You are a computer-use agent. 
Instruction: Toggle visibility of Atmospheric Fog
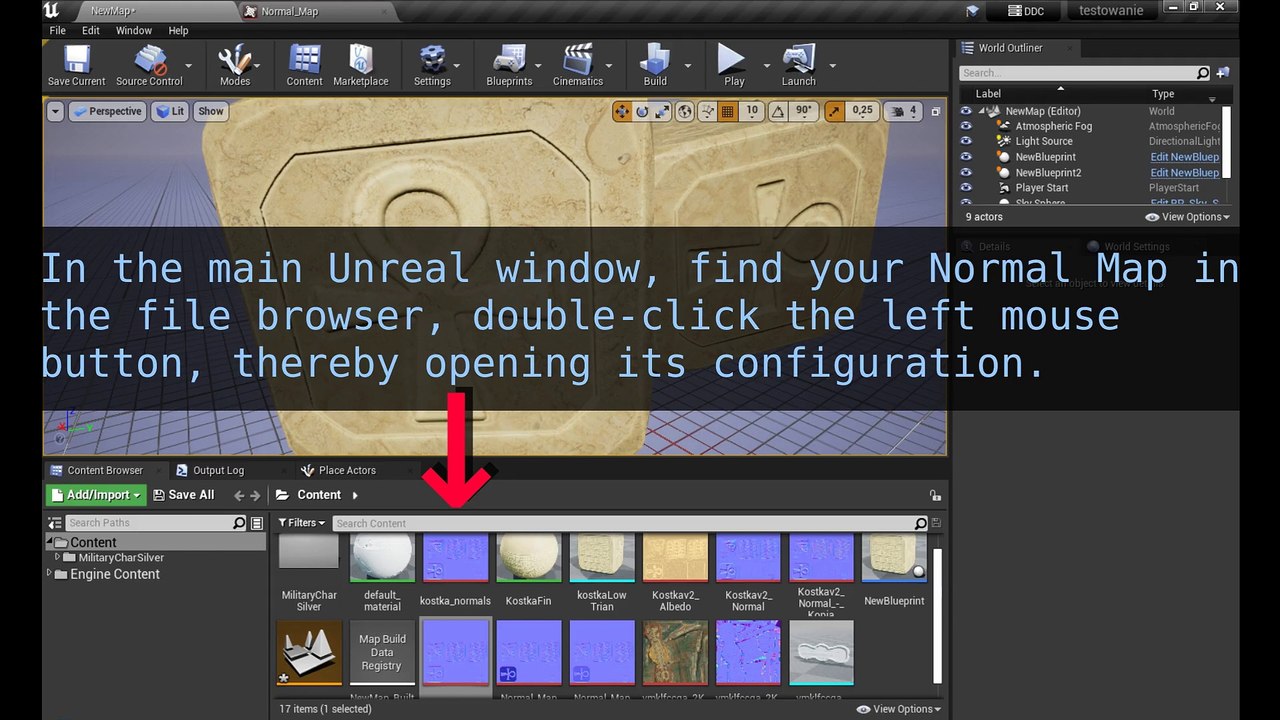point(966,126)
